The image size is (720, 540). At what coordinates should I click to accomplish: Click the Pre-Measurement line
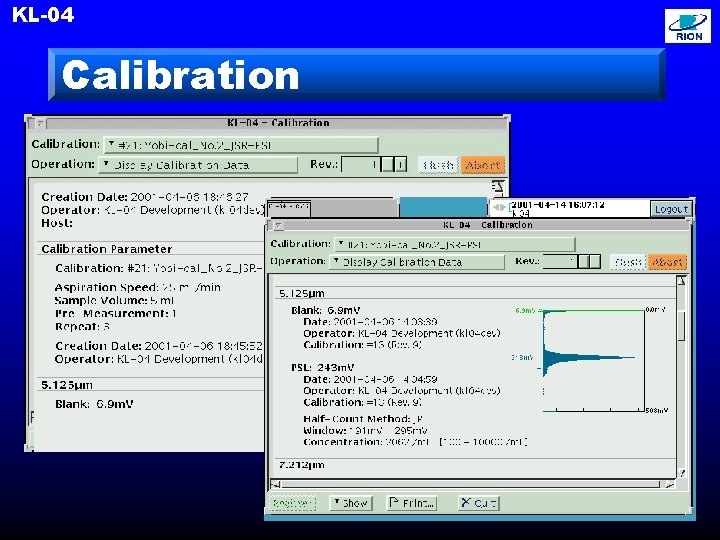116,314
